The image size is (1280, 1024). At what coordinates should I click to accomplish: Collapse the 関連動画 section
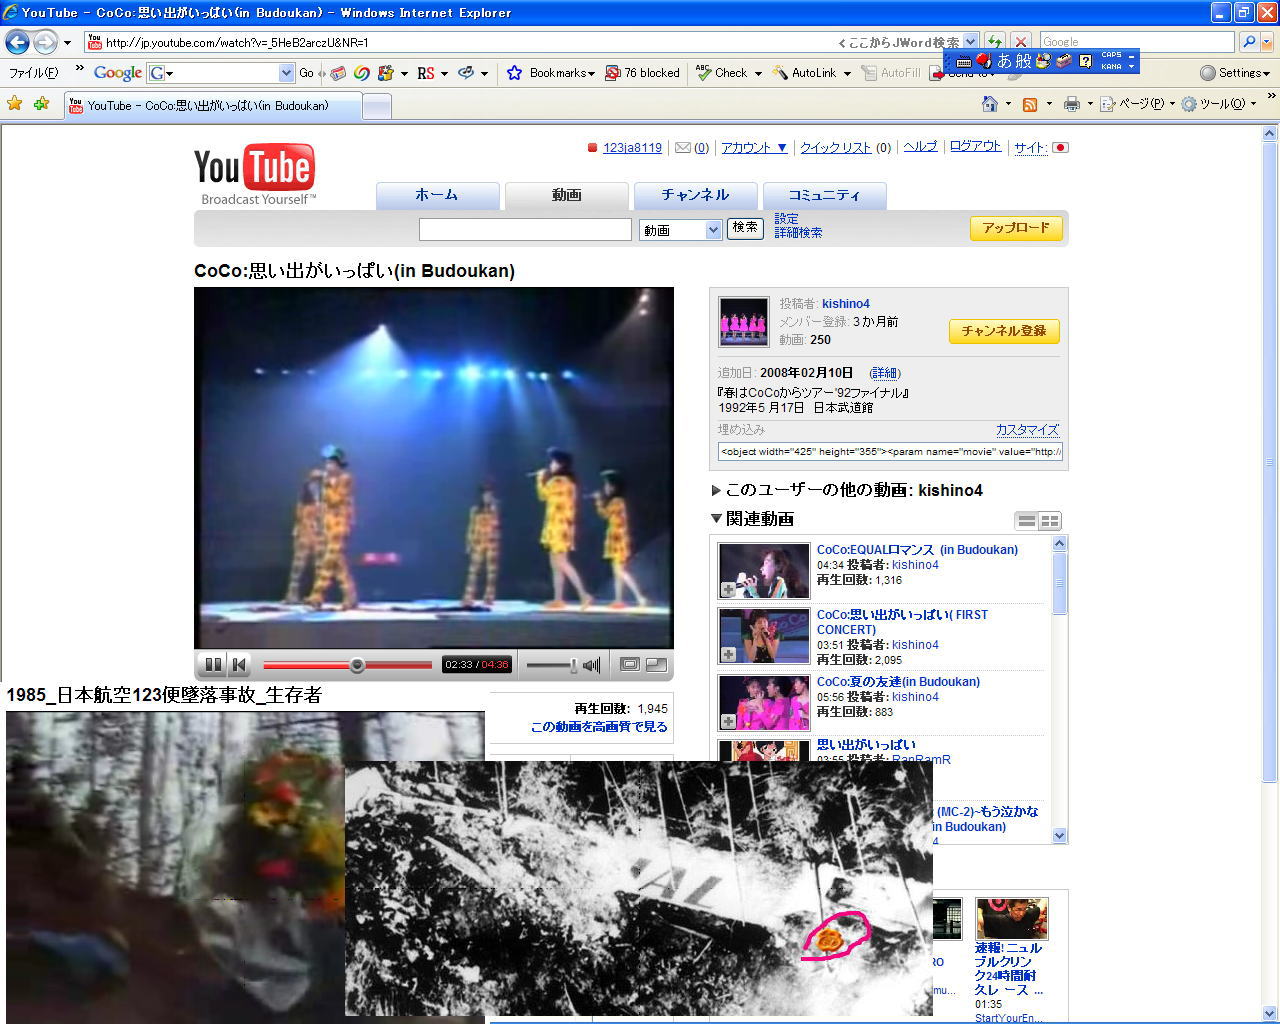pos(716,519)
